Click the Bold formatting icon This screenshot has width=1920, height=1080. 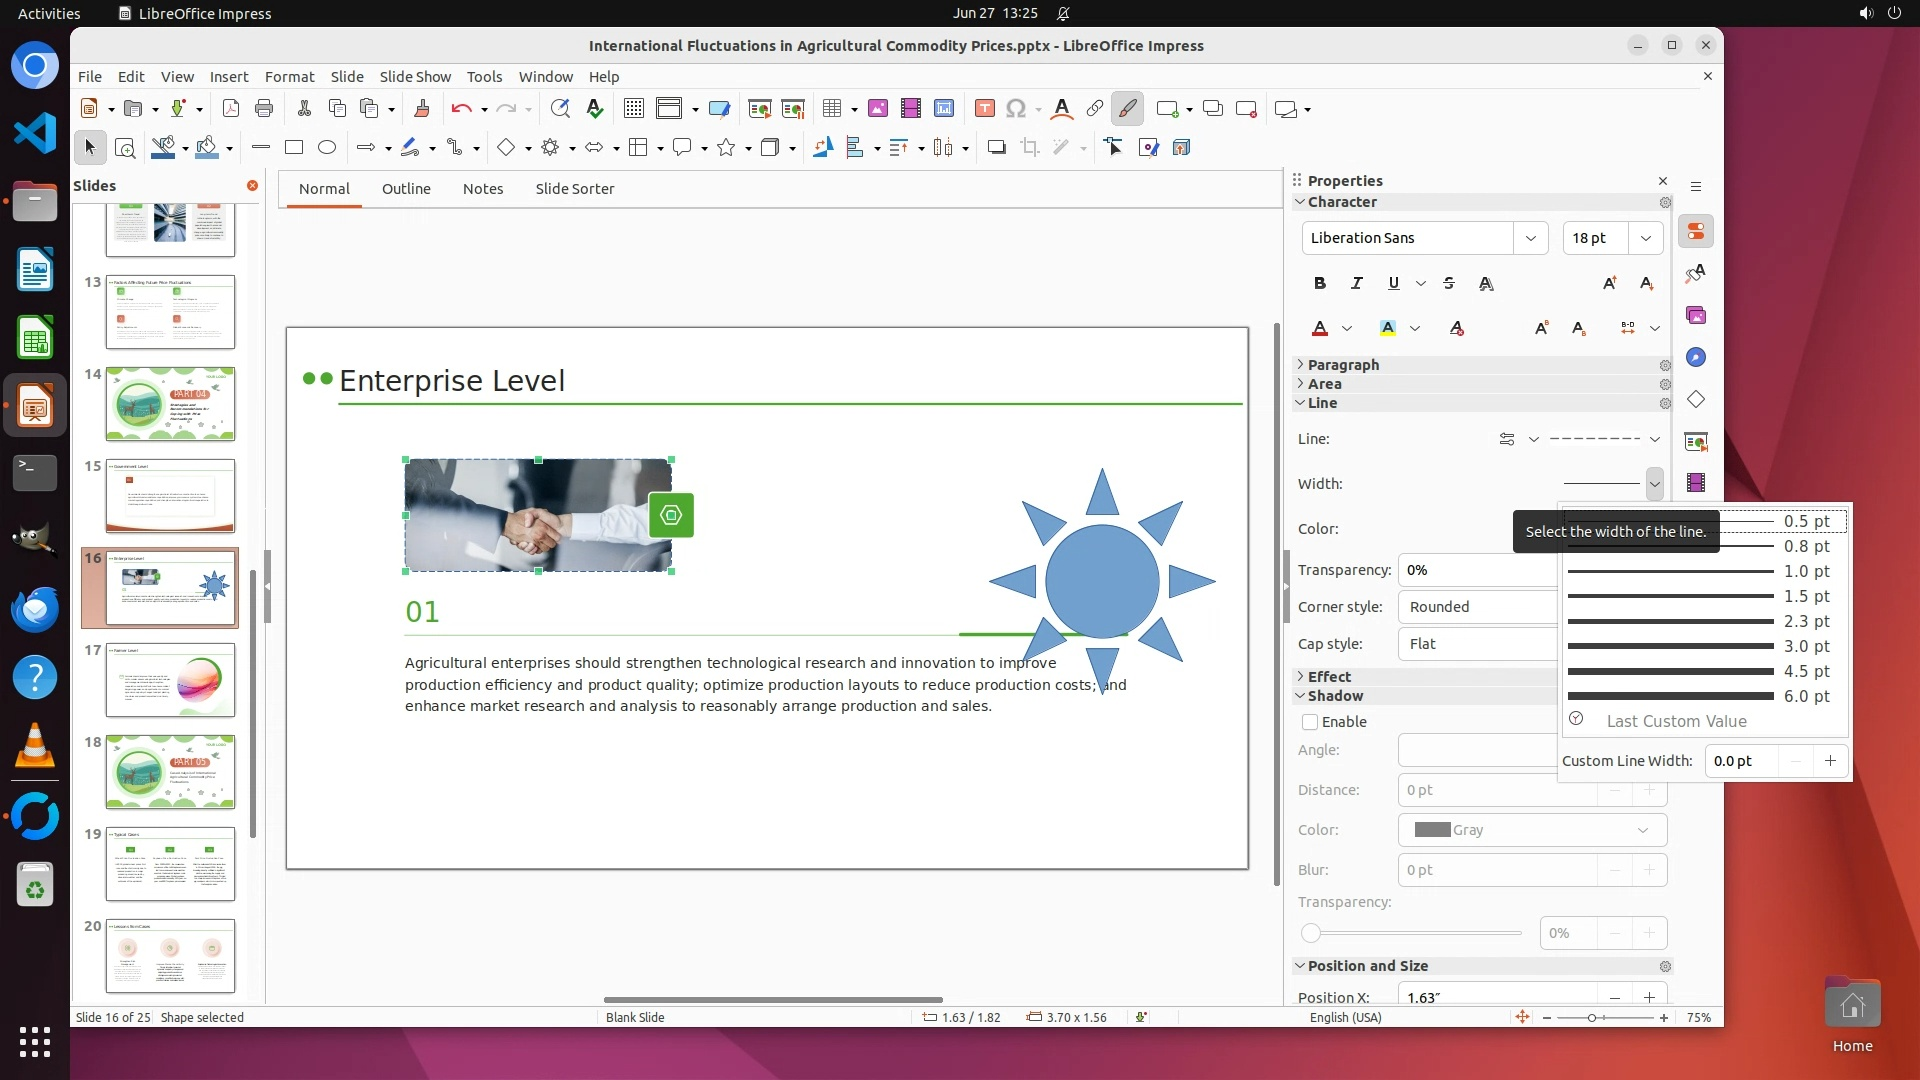click(x=1320, y=284)
